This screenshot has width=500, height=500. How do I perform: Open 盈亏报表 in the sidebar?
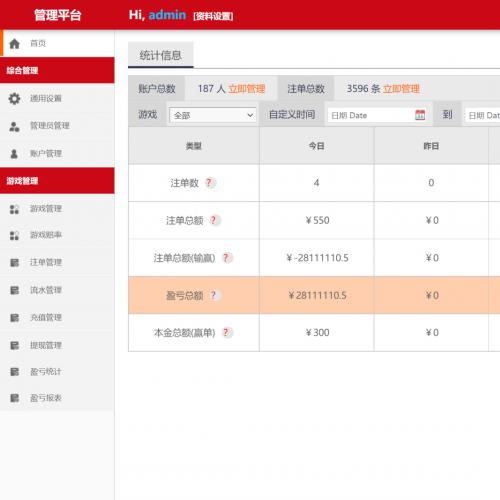coord(57,398)
